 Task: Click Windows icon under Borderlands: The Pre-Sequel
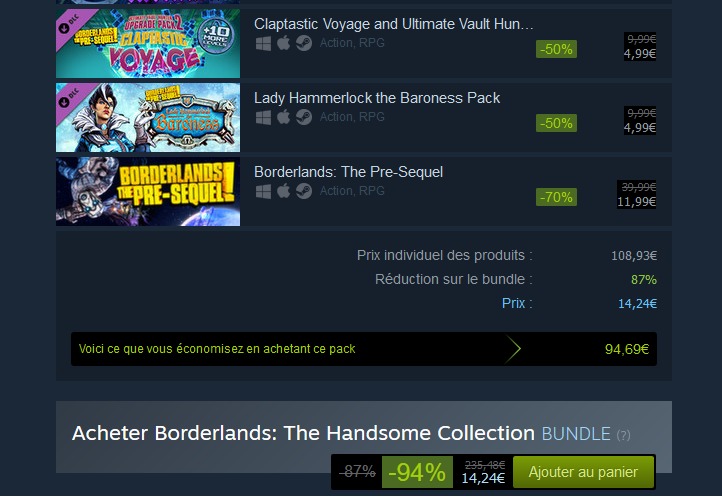(x=263, y=192)
